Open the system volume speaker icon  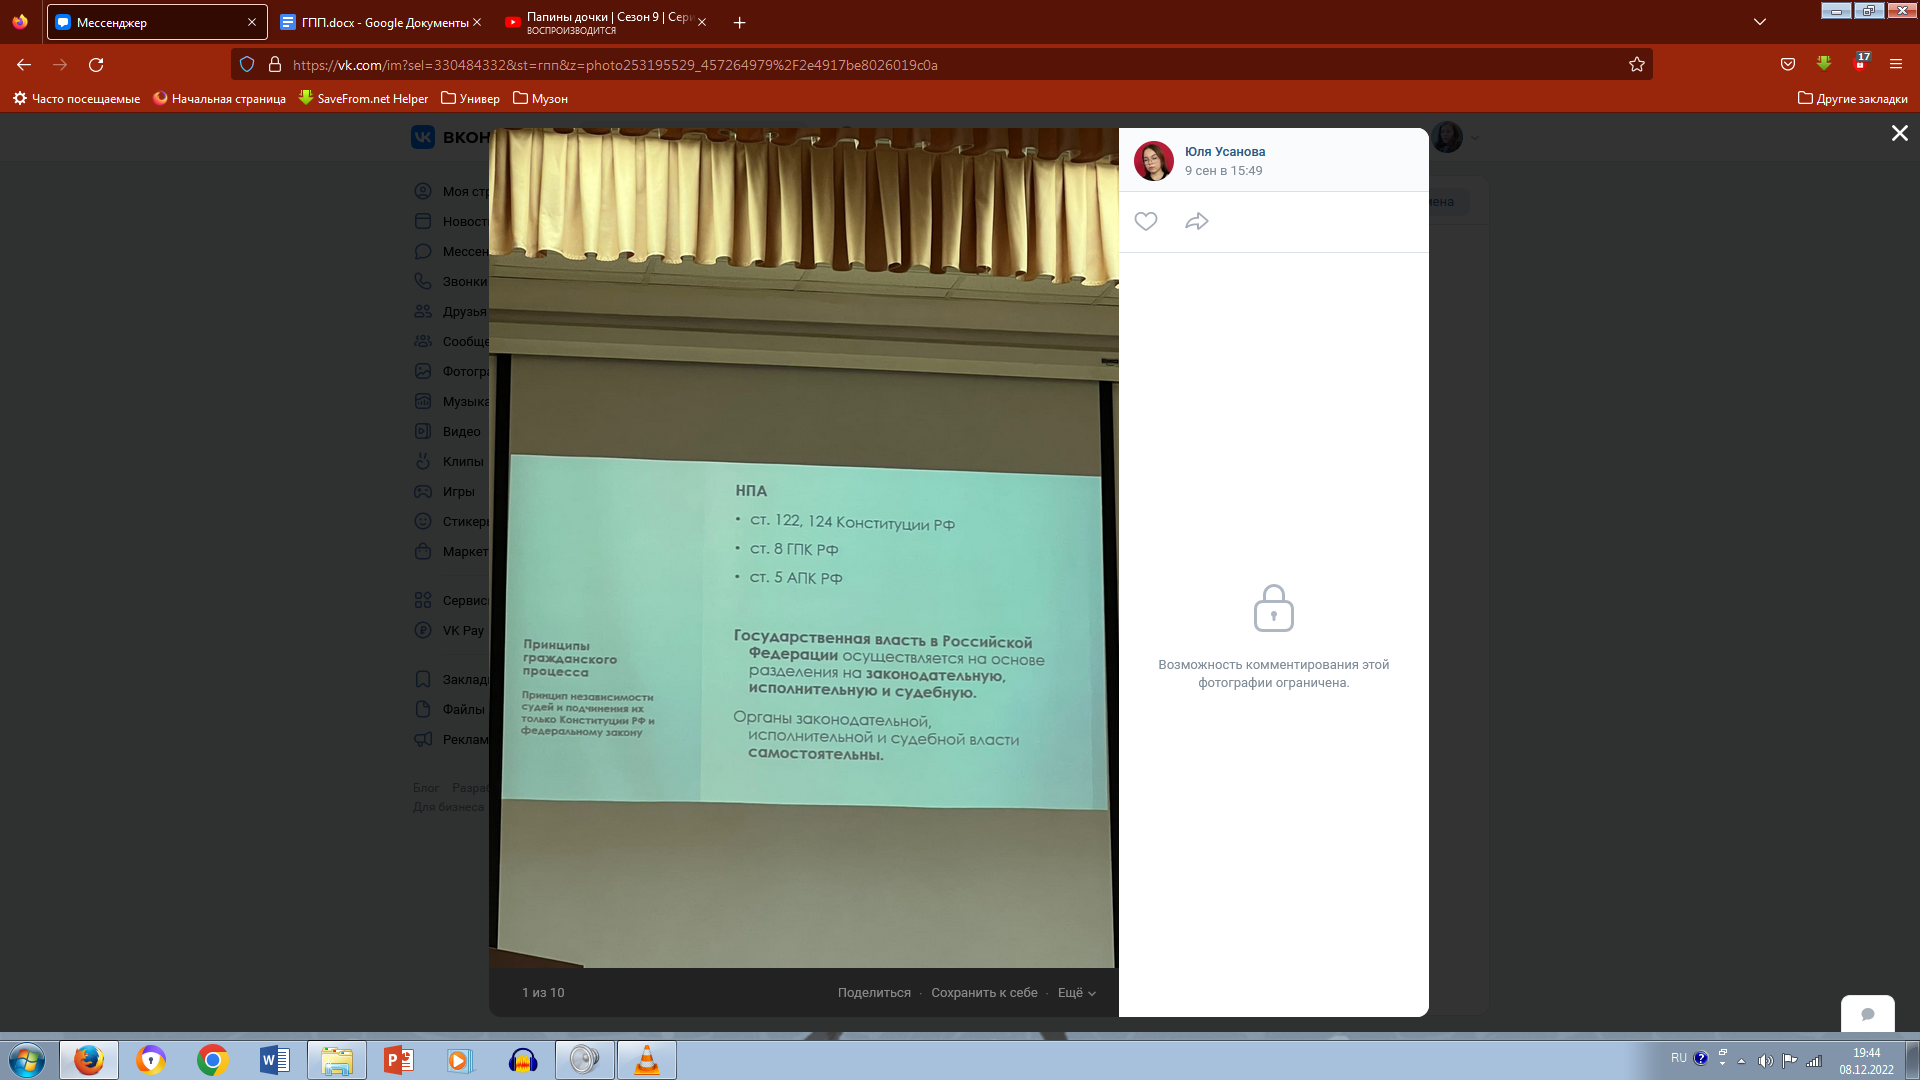click(1765, 1061)
